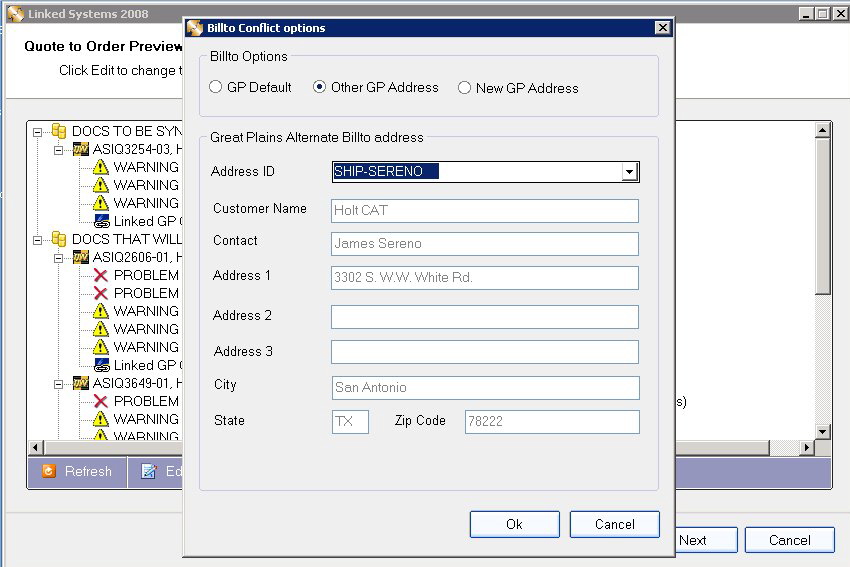Click second PROBLEM red X under ASIQ2606-01
This screenshot has width=850, height=567.
tap(101, 293)
